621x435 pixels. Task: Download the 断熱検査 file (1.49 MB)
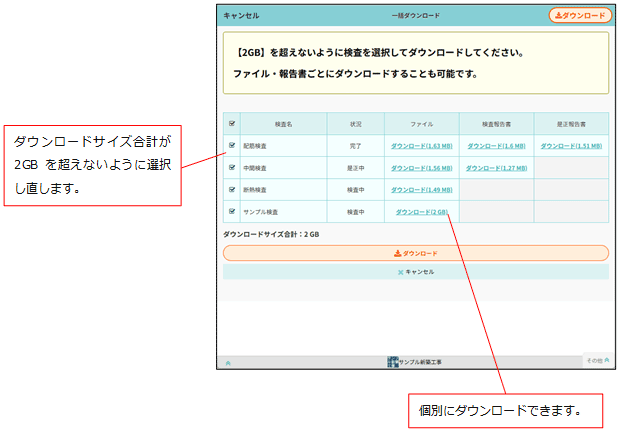pos(422,190)
